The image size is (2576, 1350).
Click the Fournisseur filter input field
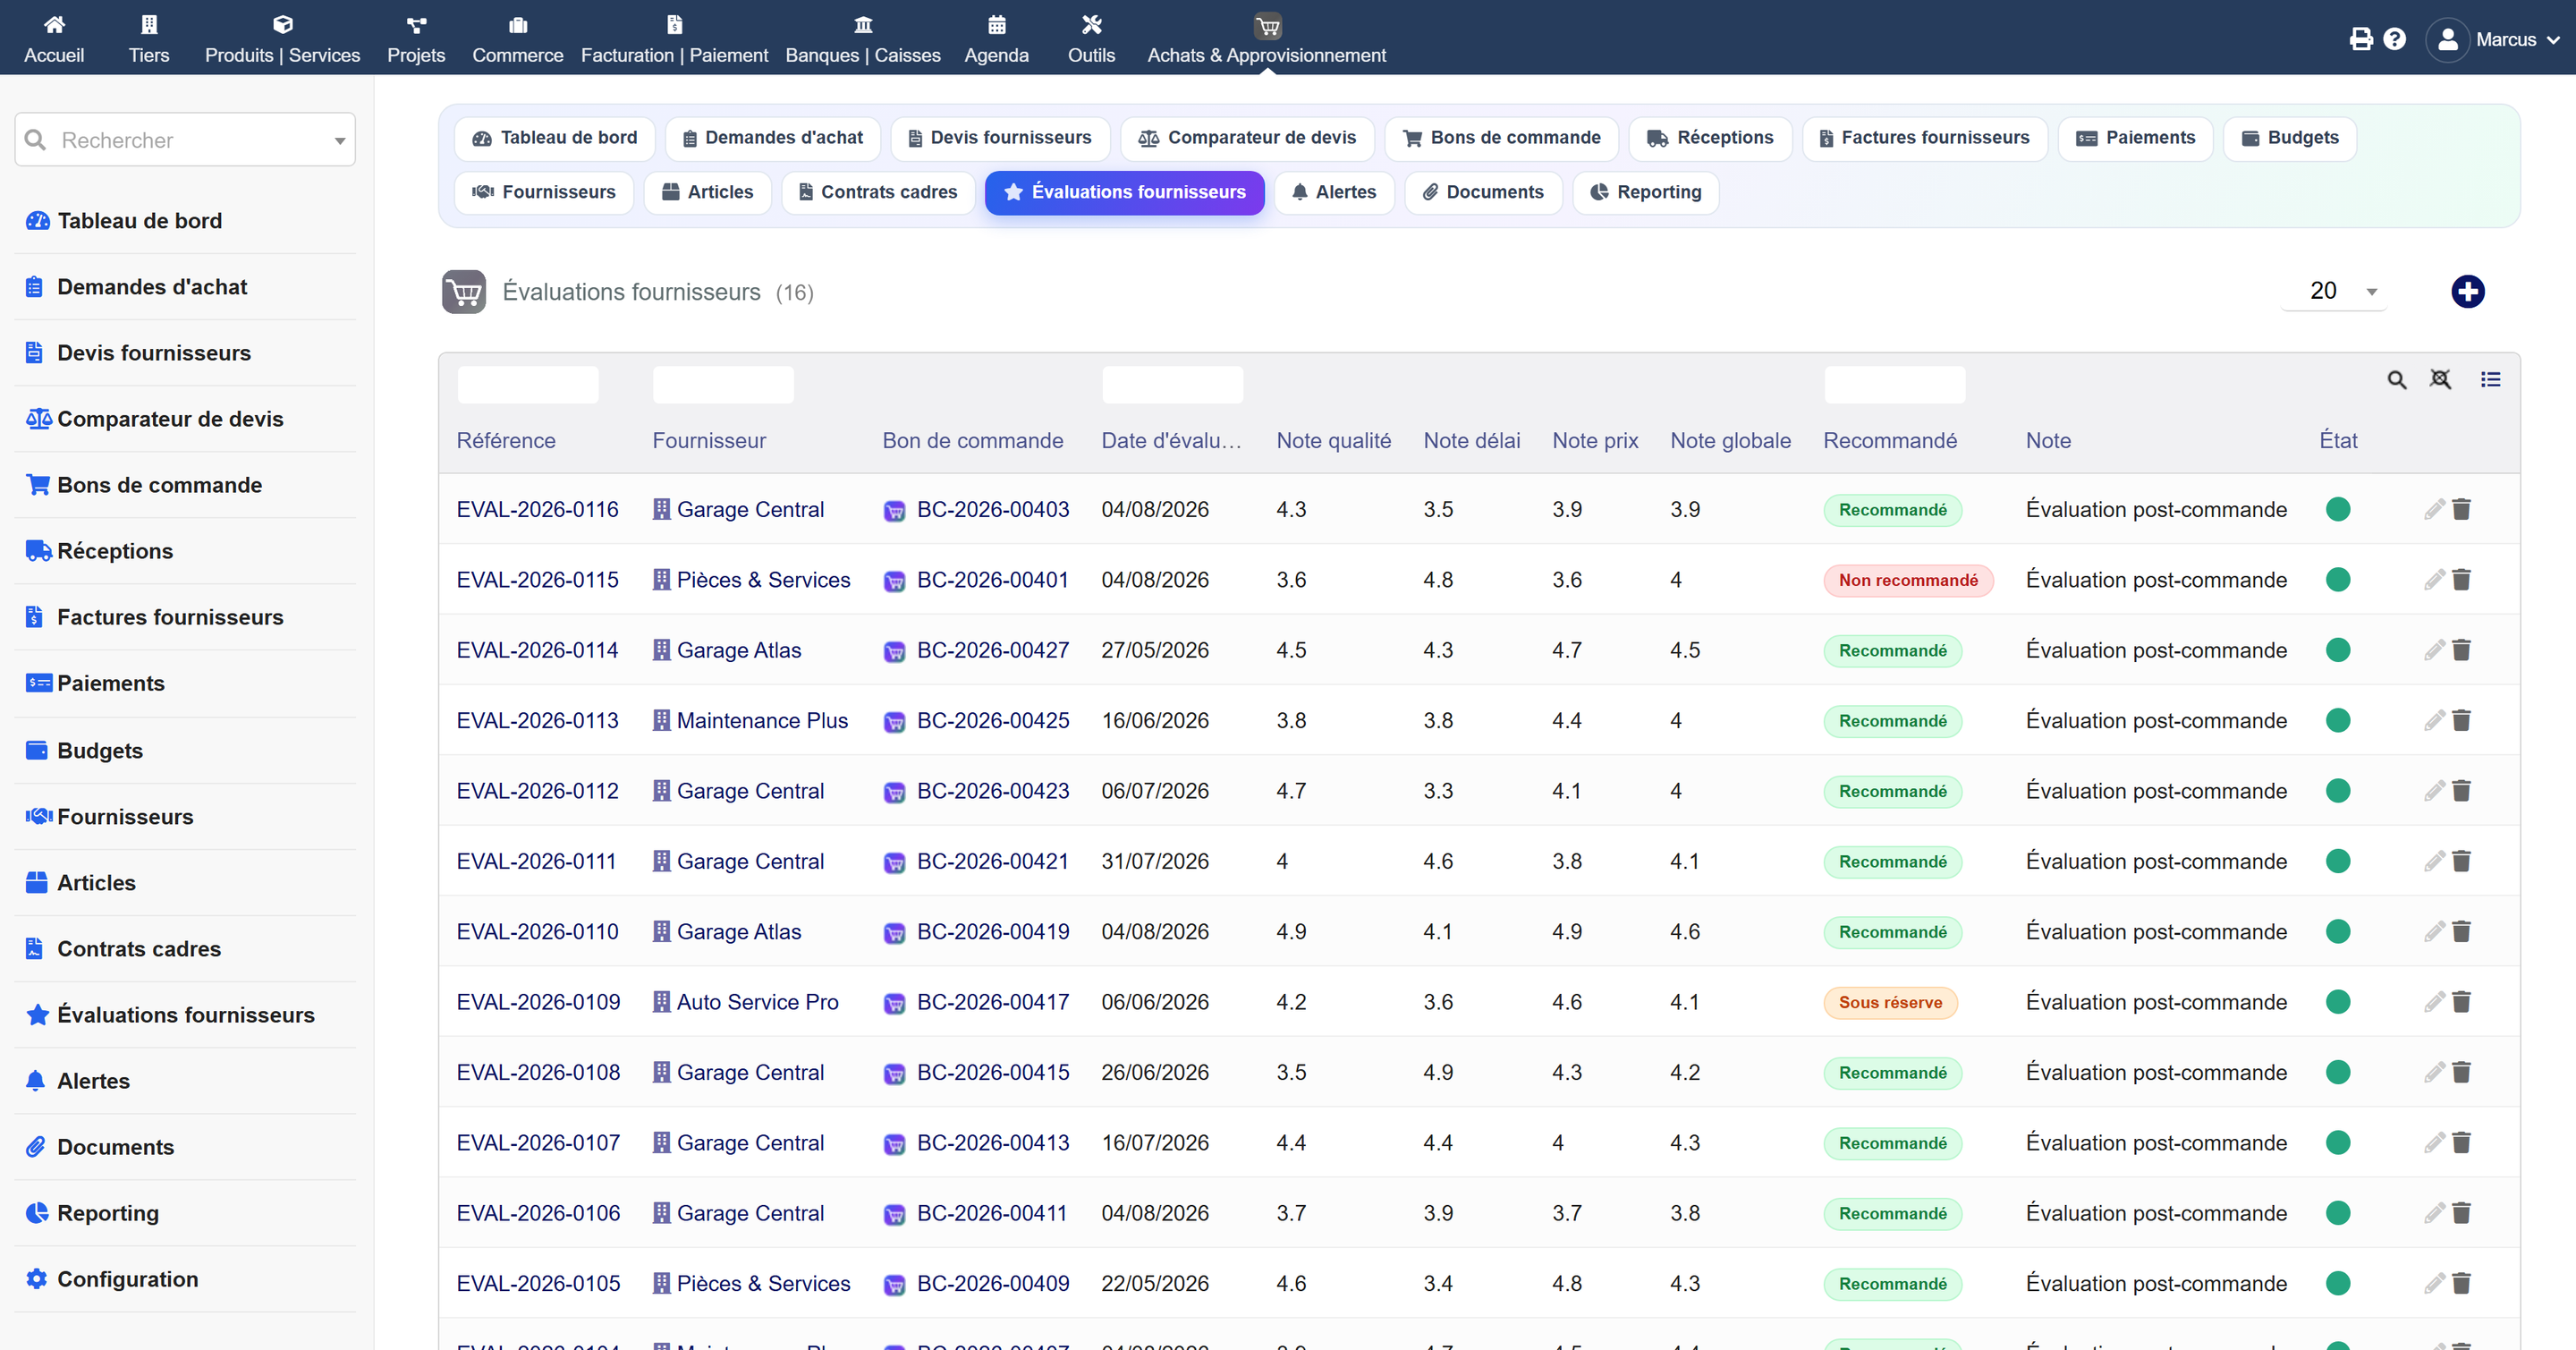click(723, 385)
